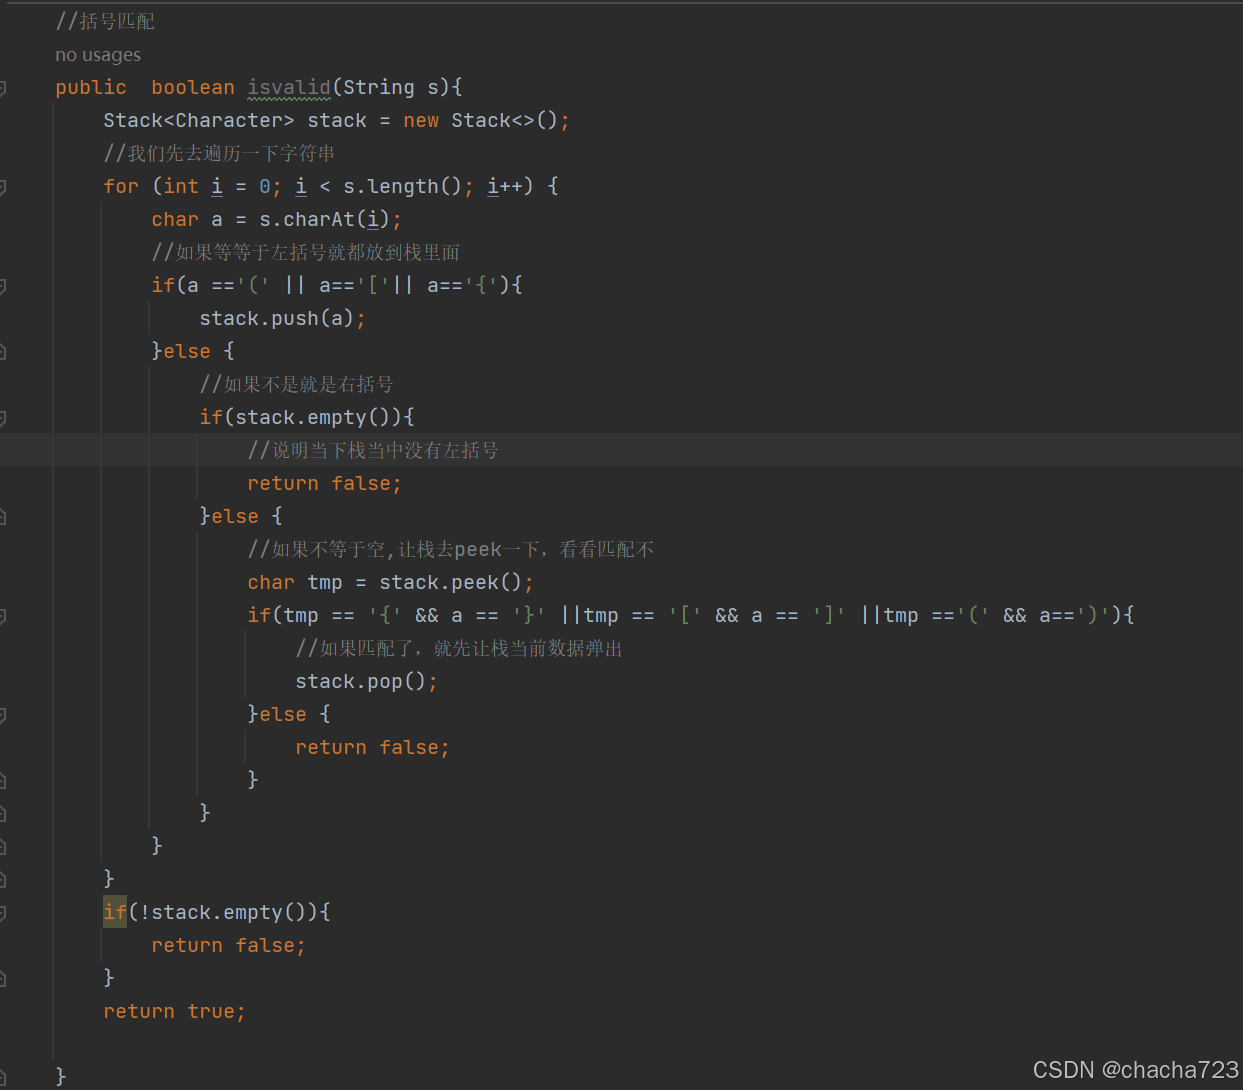The width and height of the screenshot is (1243, 1090).
Task: Click the 'for' keyword
Action: [x=121, y=187]
